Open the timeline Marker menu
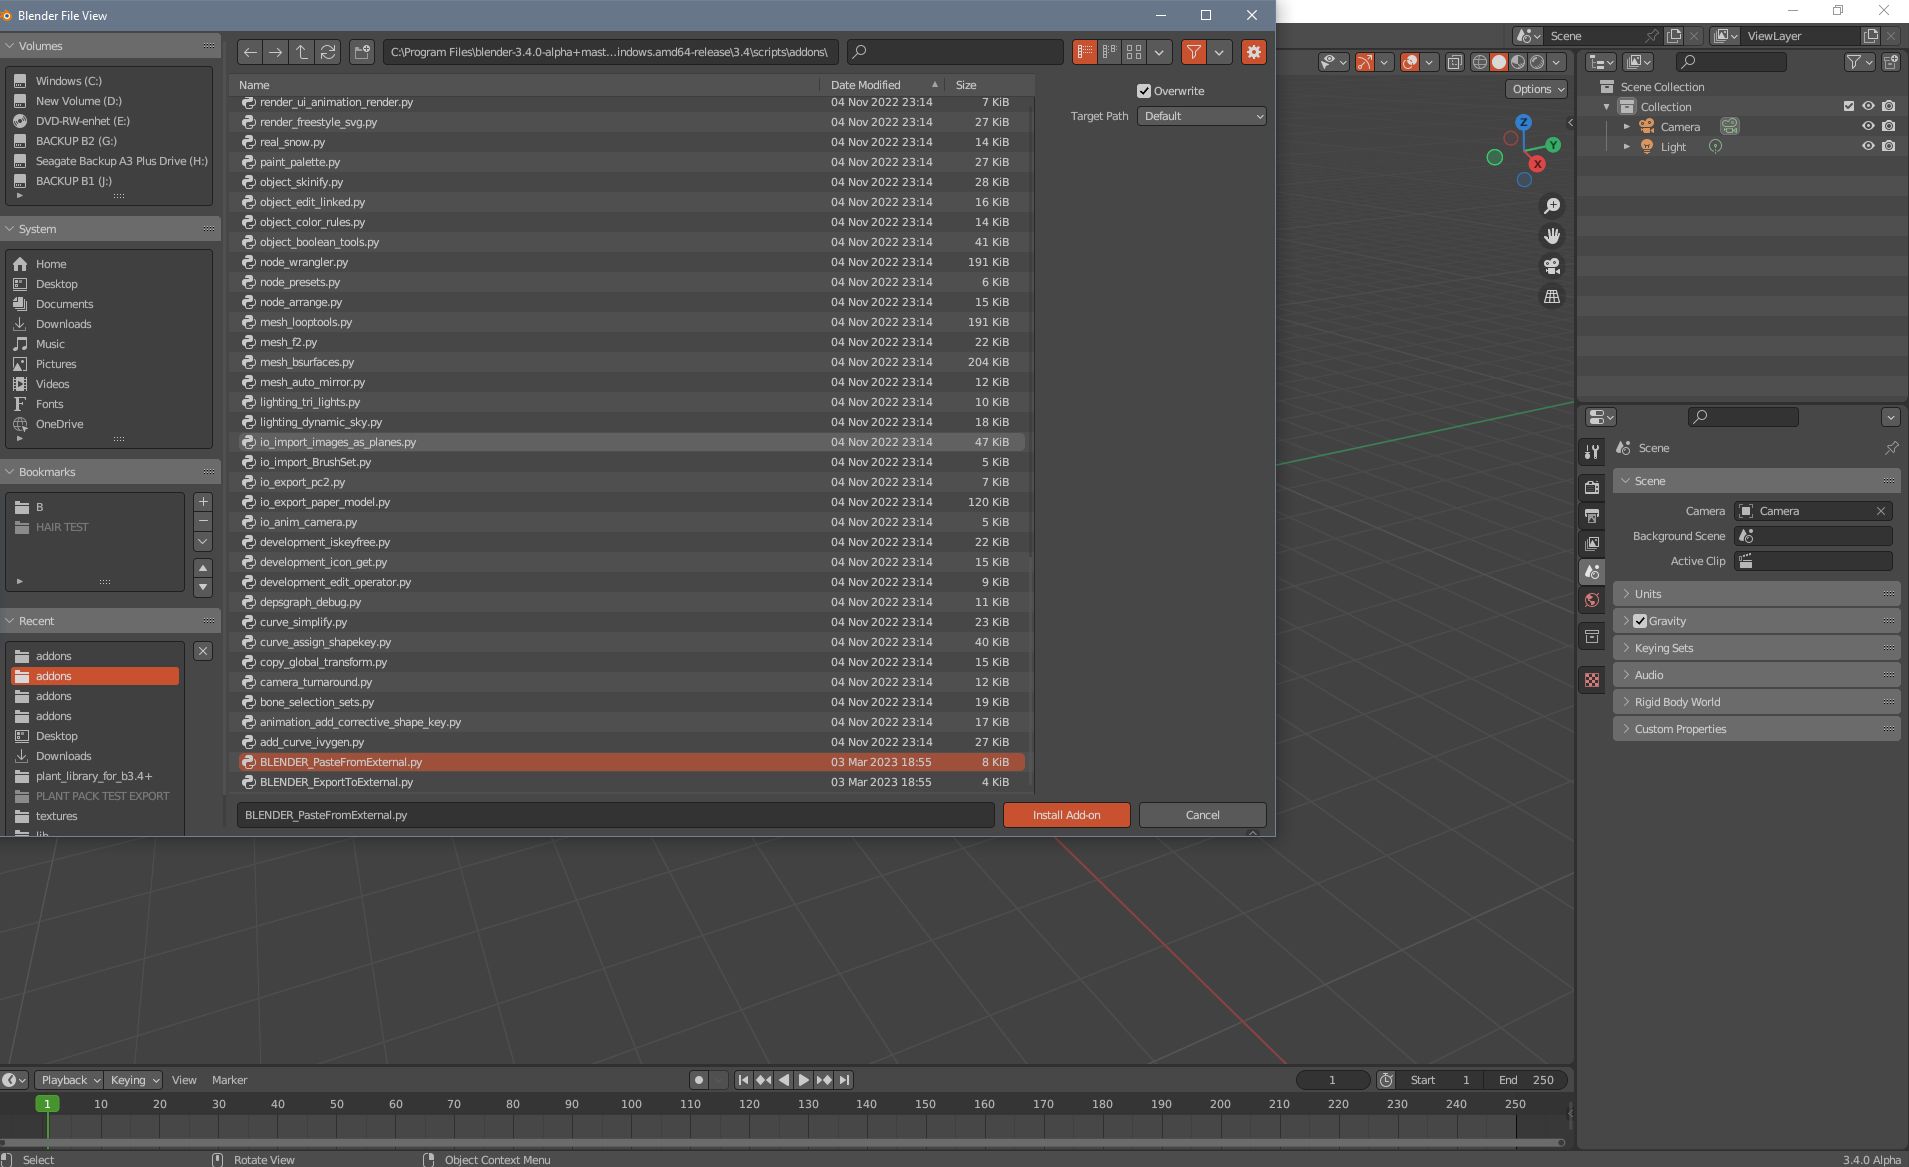This screenshot has width=1909, height=1167. (x=229, y=1080)
